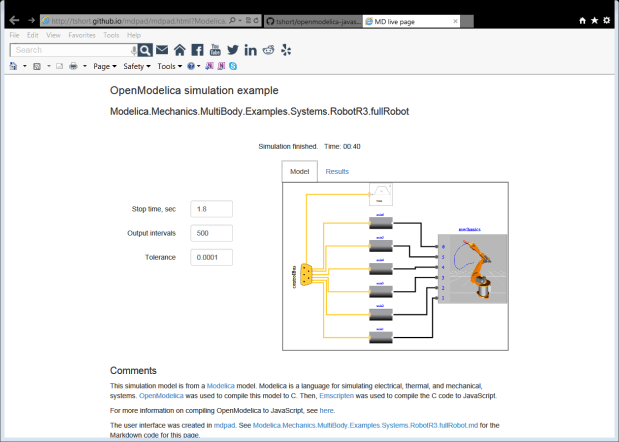This screenshot has height=442, width=619.
Task: Click the magnifier search button
Action: coord(145,50)
